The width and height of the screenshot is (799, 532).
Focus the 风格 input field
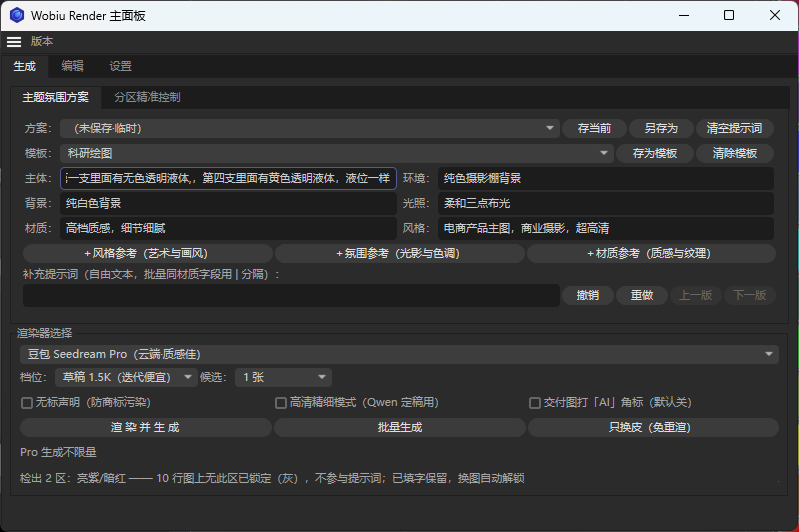(606, 228)
